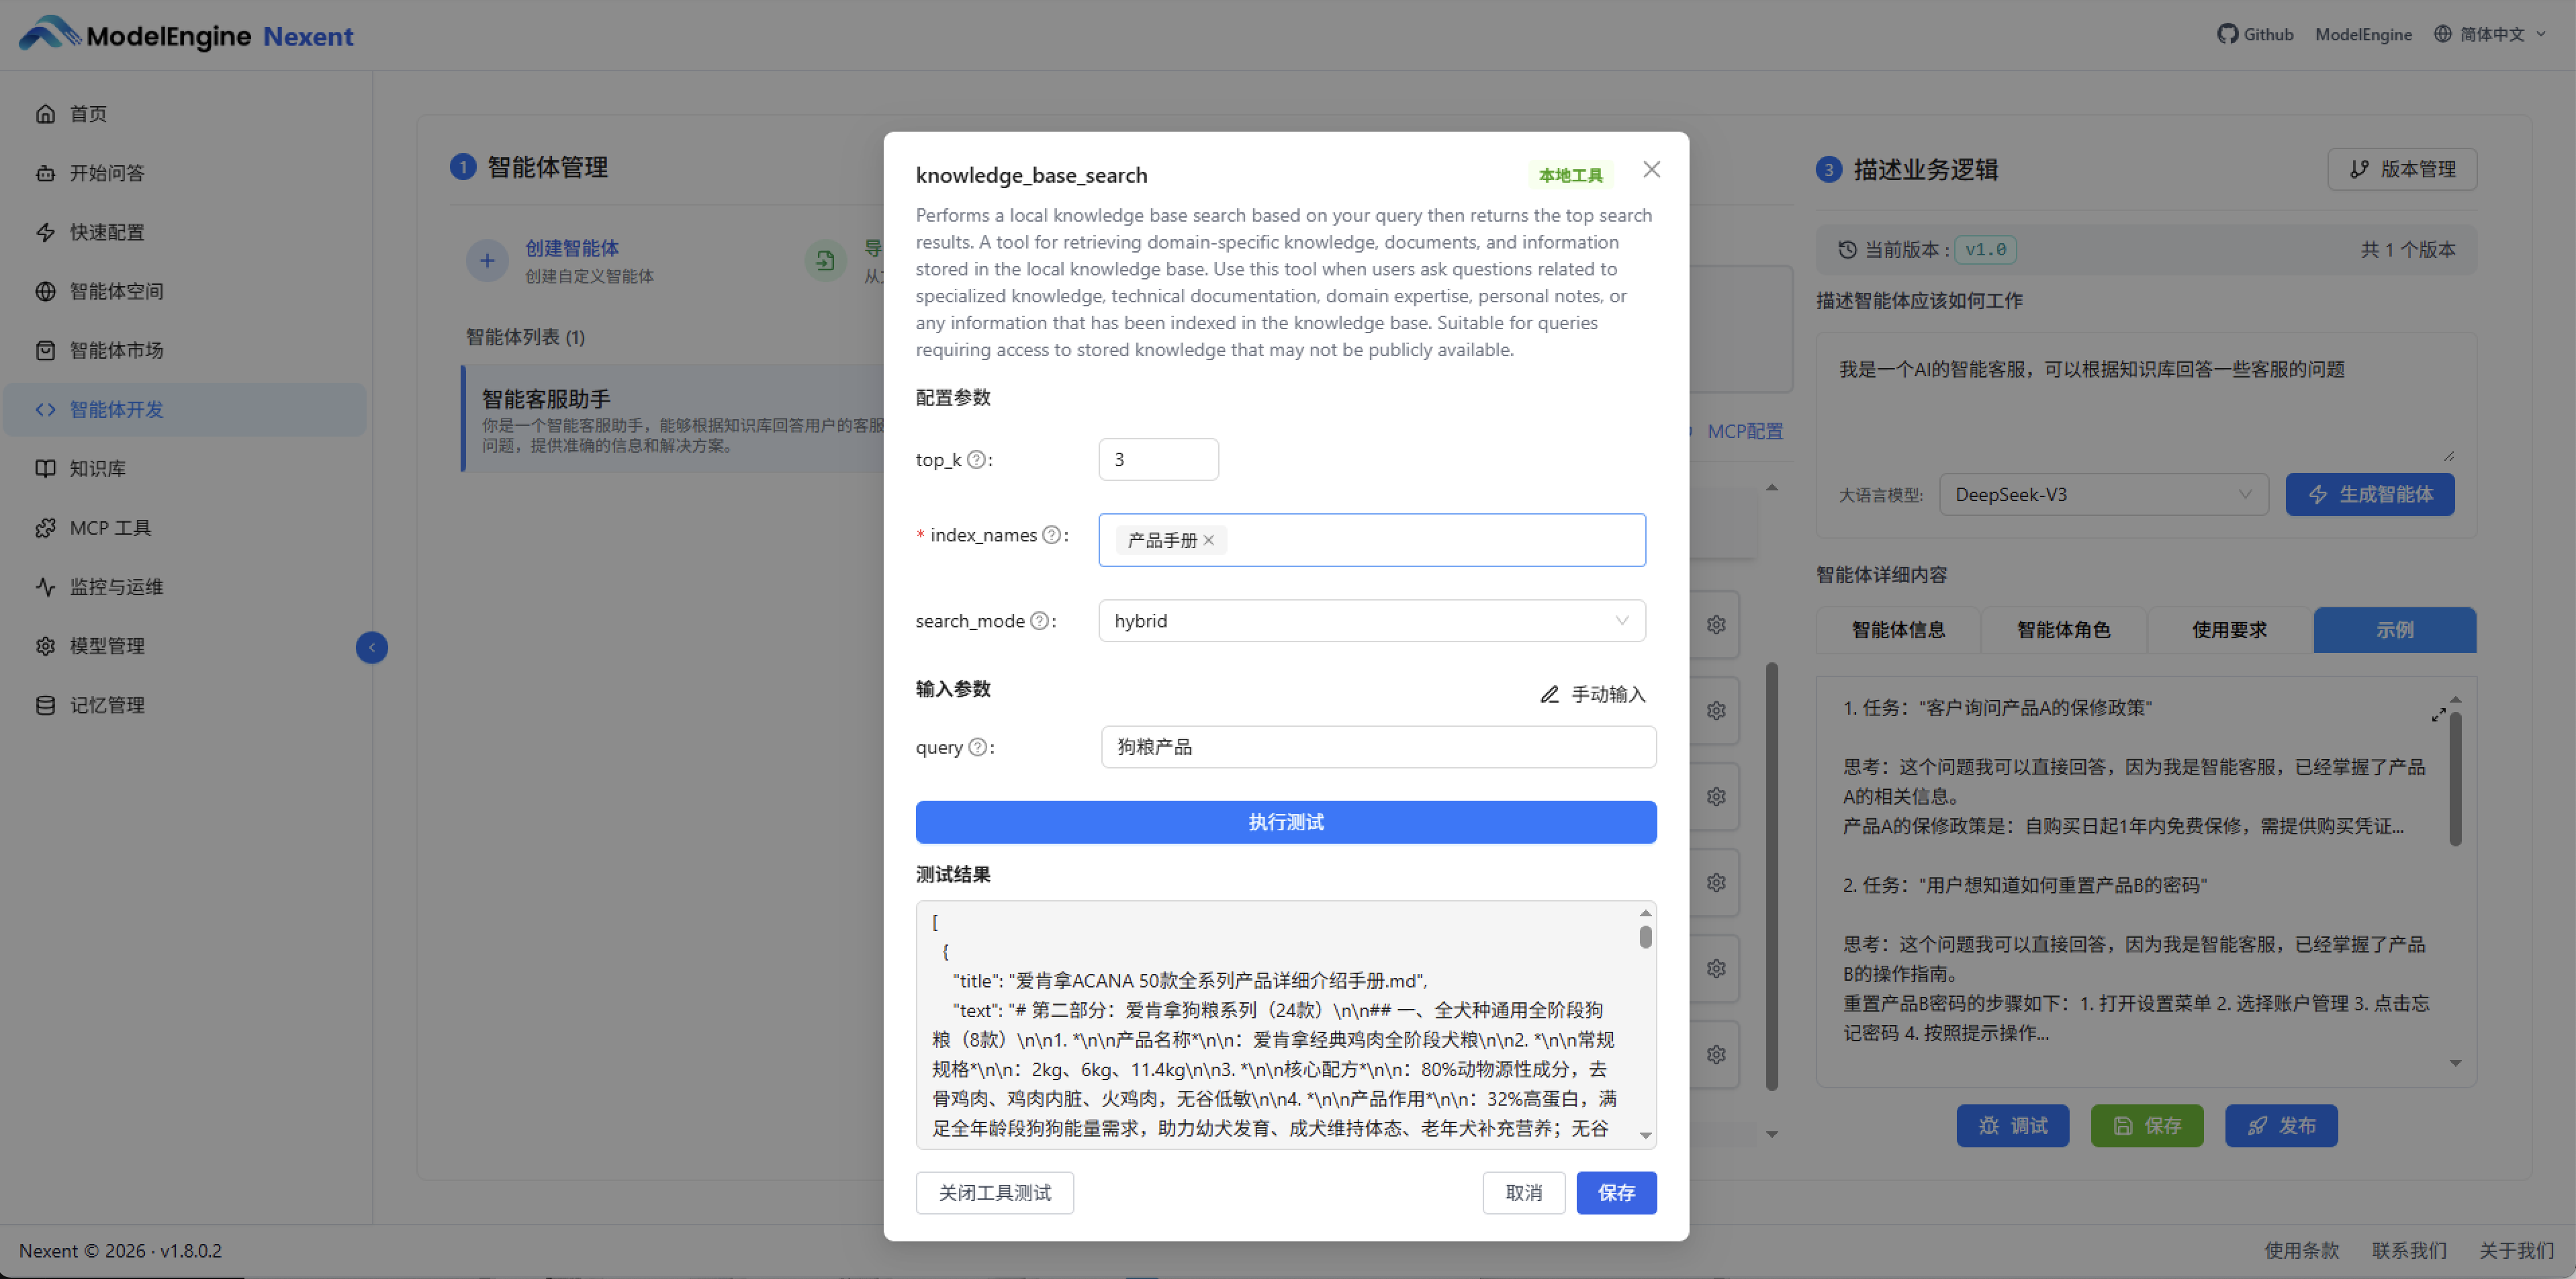The image size is (2576, 1279).
Task: Open the search_mode hybrid dropdown
Action: click(x=1371, y=620)
